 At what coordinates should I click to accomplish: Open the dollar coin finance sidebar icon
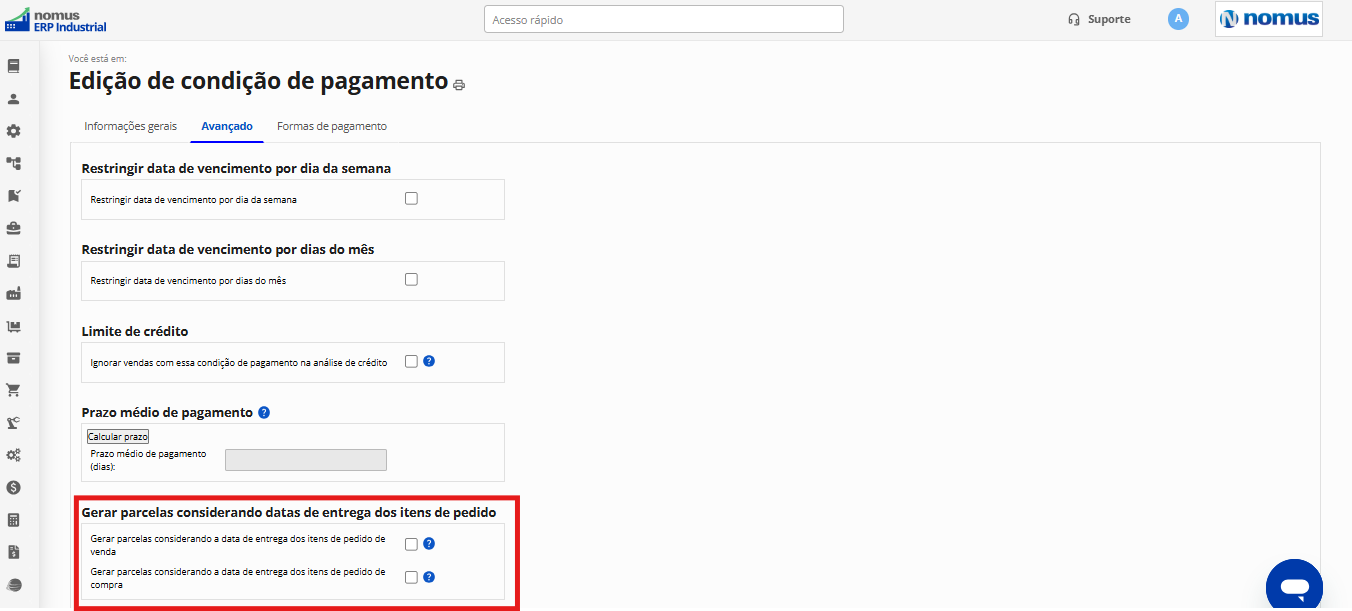pos(14,488)
